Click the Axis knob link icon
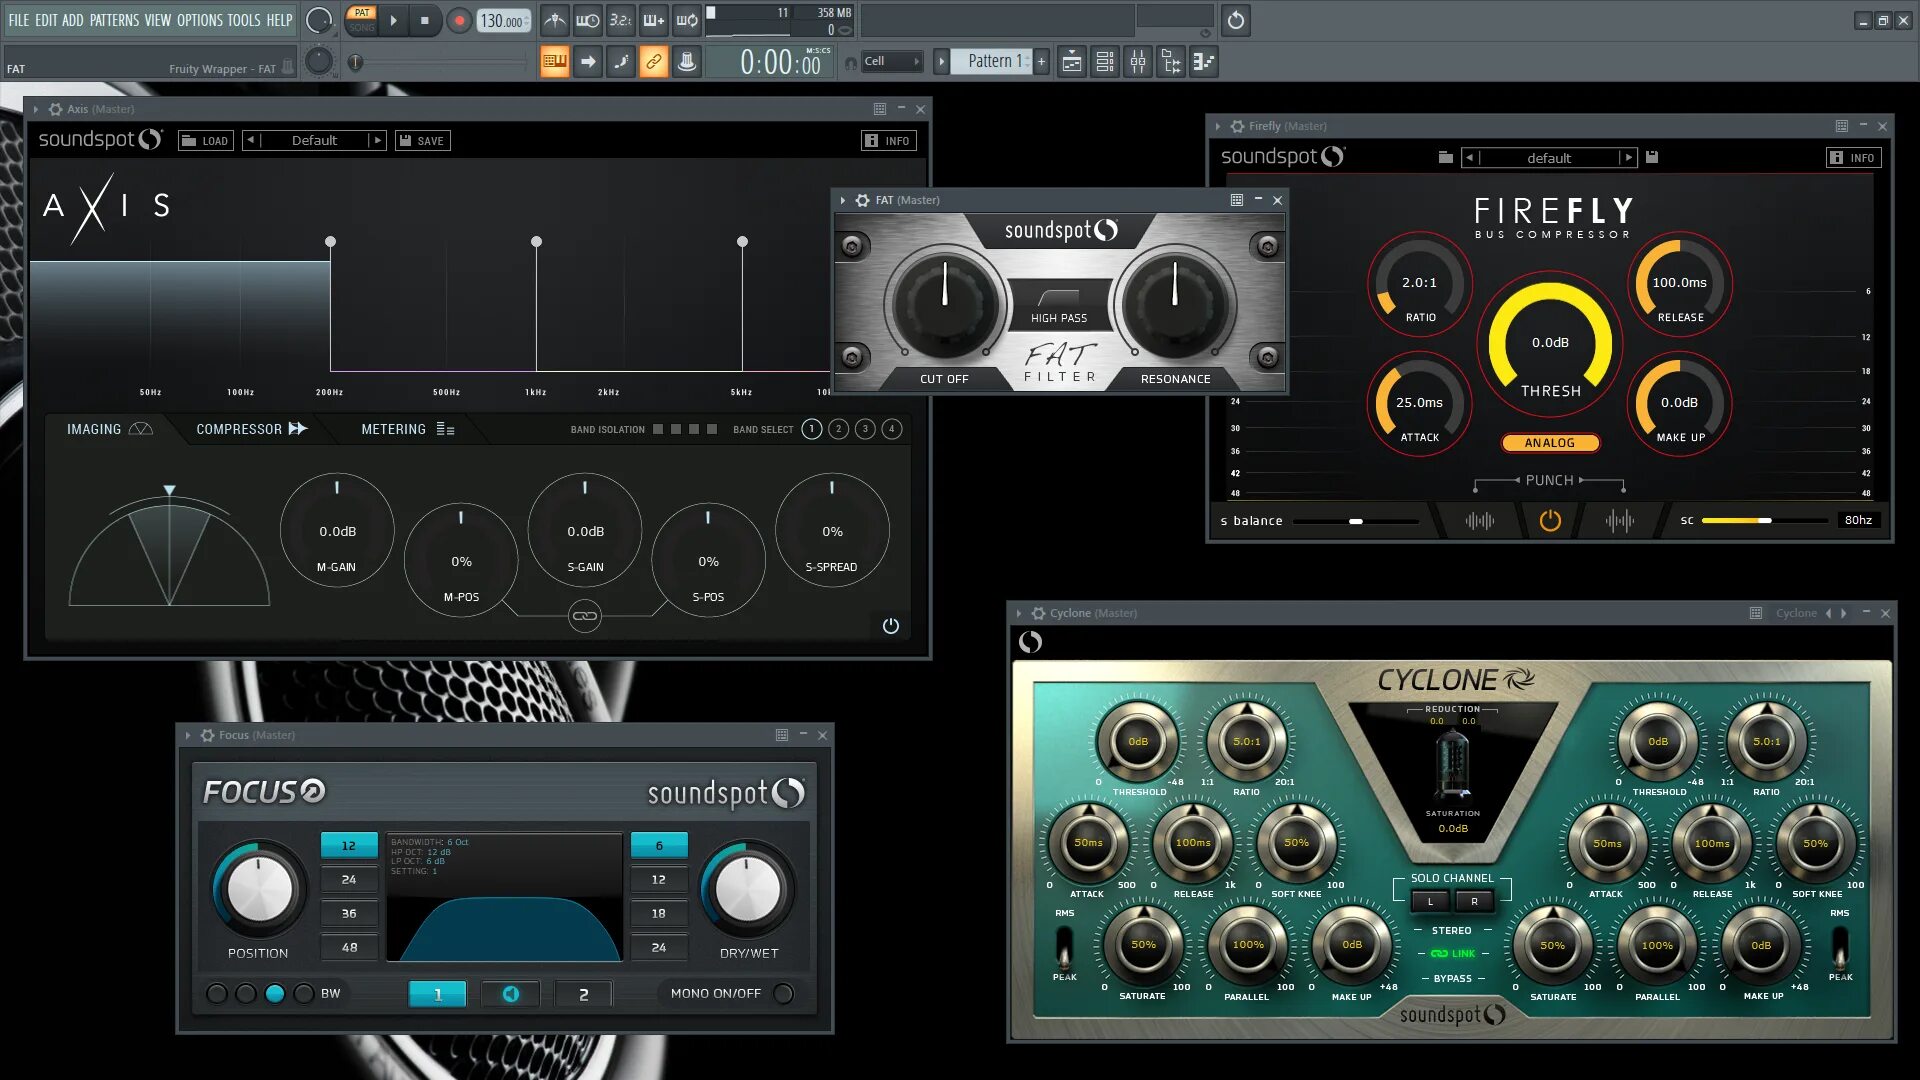1920x1080 pixels. point(584,616)
